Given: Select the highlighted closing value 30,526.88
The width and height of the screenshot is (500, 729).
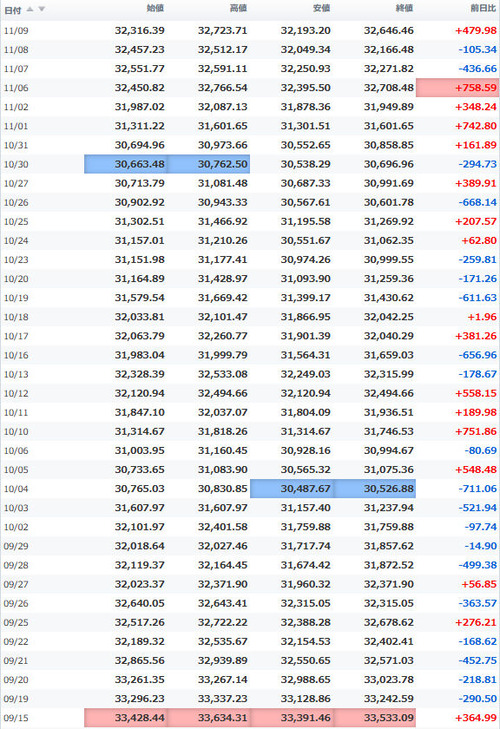Looking at the screenshot, I should click(374, 489).
